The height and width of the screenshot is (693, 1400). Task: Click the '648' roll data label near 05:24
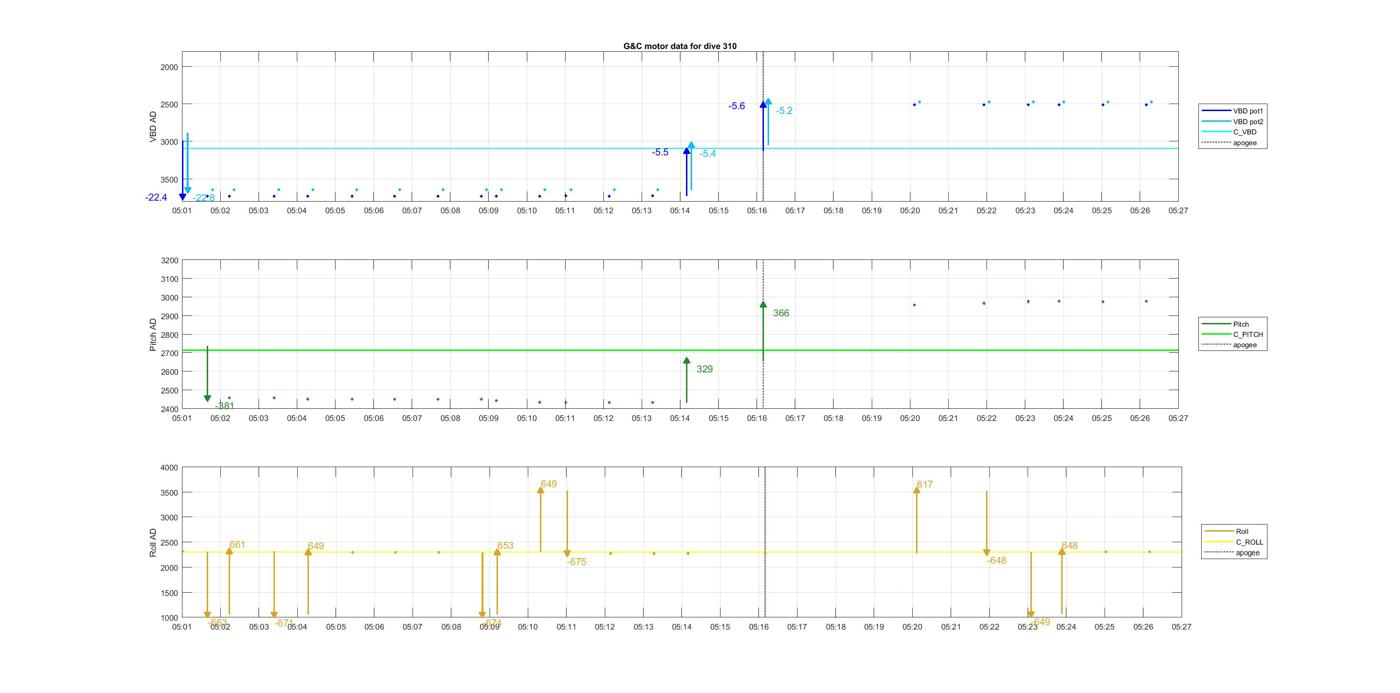click(1070, 545)
